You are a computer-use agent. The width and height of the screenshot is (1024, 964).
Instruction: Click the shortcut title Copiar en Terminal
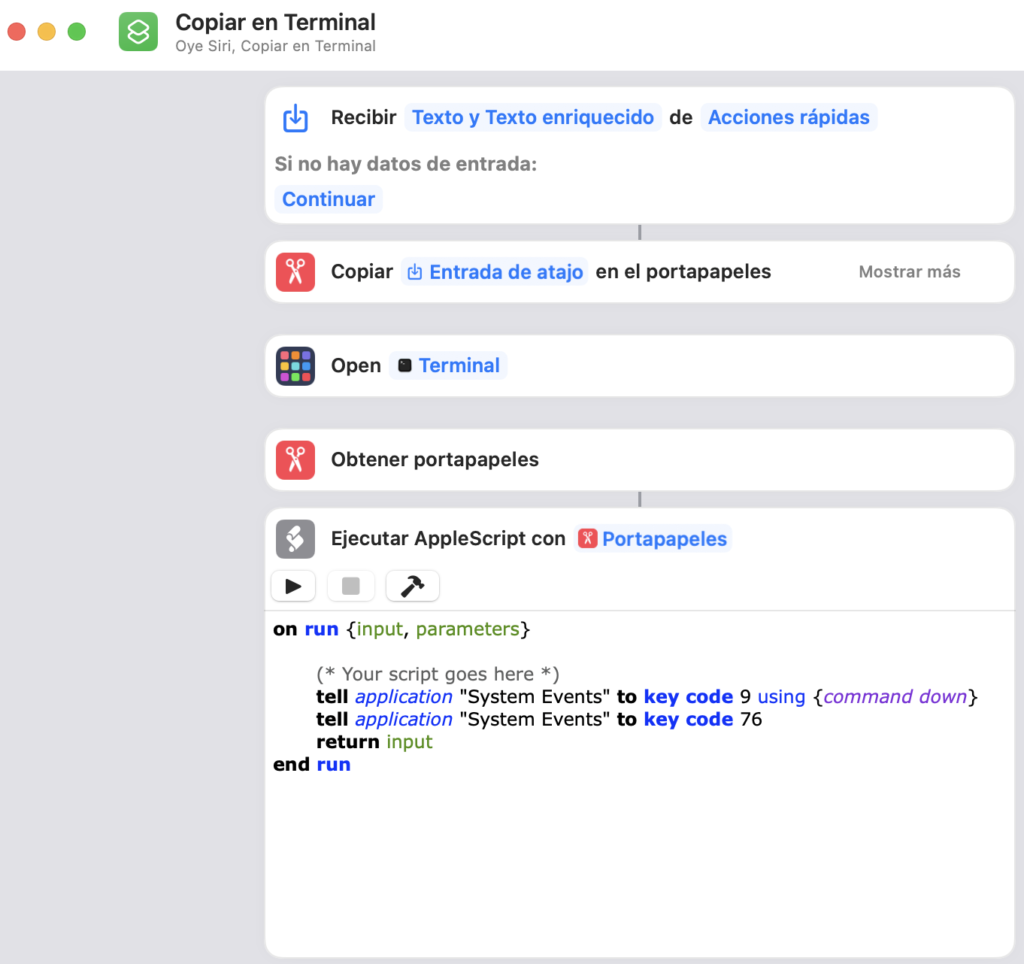coord(276,22)
